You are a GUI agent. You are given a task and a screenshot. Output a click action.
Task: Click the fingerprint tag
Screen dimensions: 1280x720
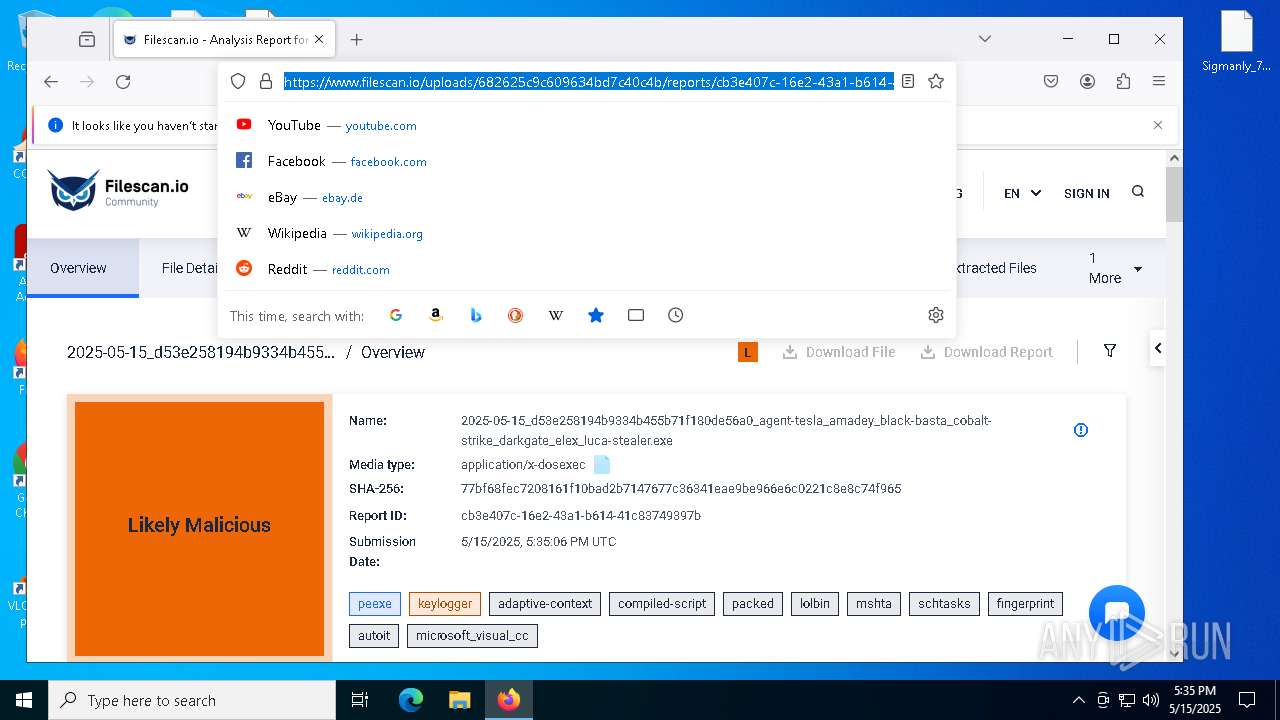click(1025, 604)
